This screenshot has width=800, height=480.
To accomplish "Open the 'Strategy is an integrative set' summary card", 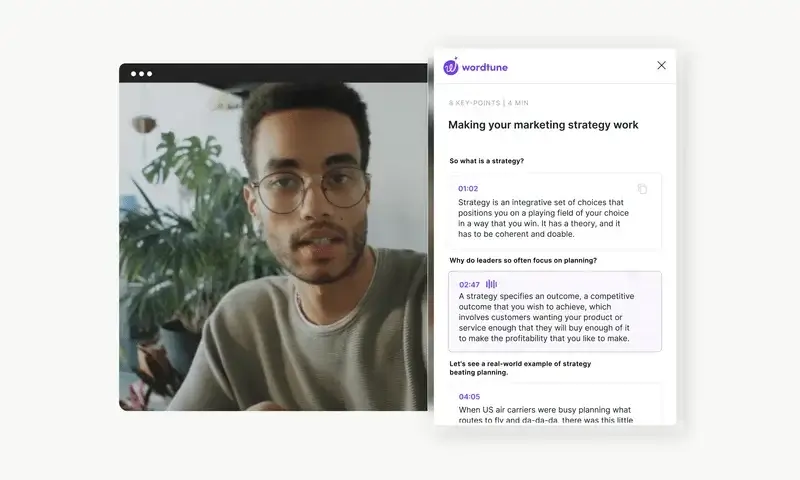I will tap(555, 211).
